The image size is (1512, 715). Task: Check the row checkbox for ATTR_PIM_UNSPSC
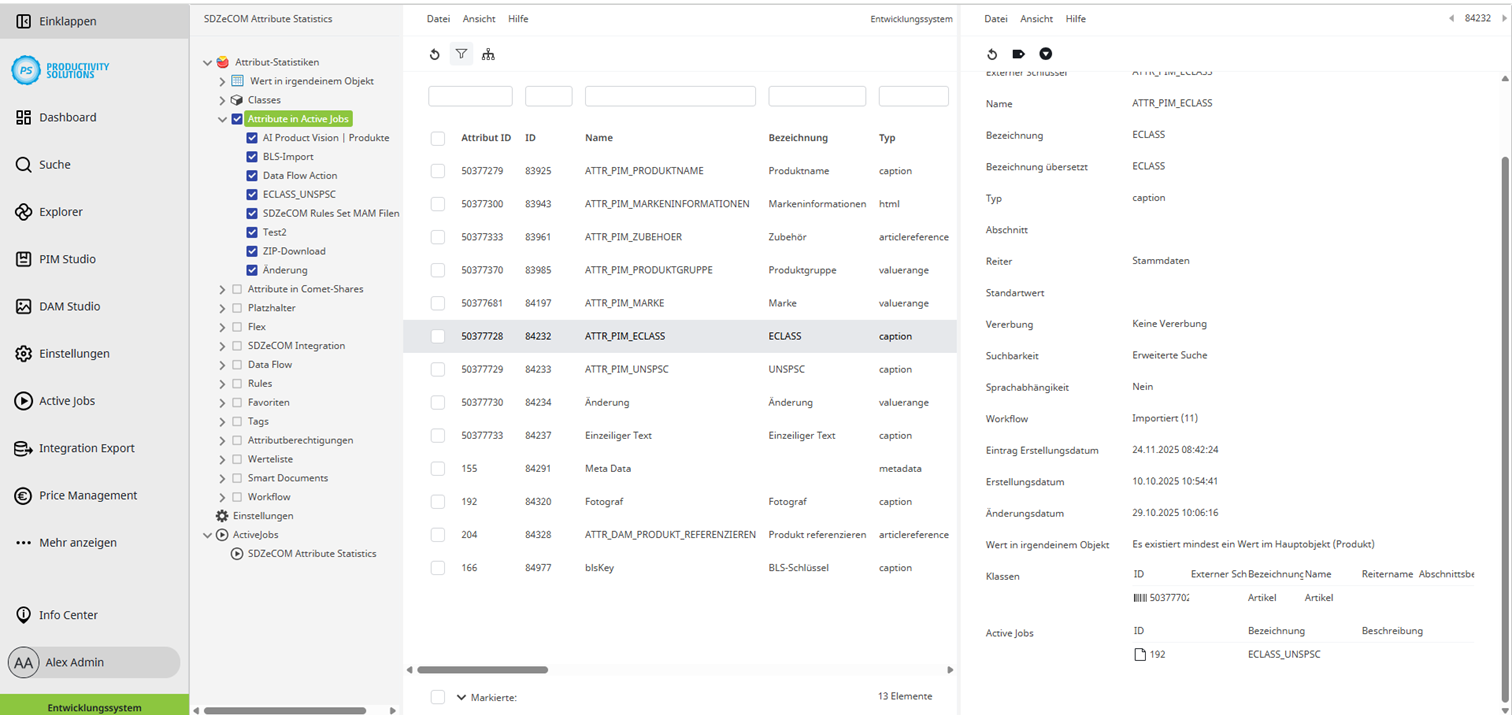(x=437, y=368)
